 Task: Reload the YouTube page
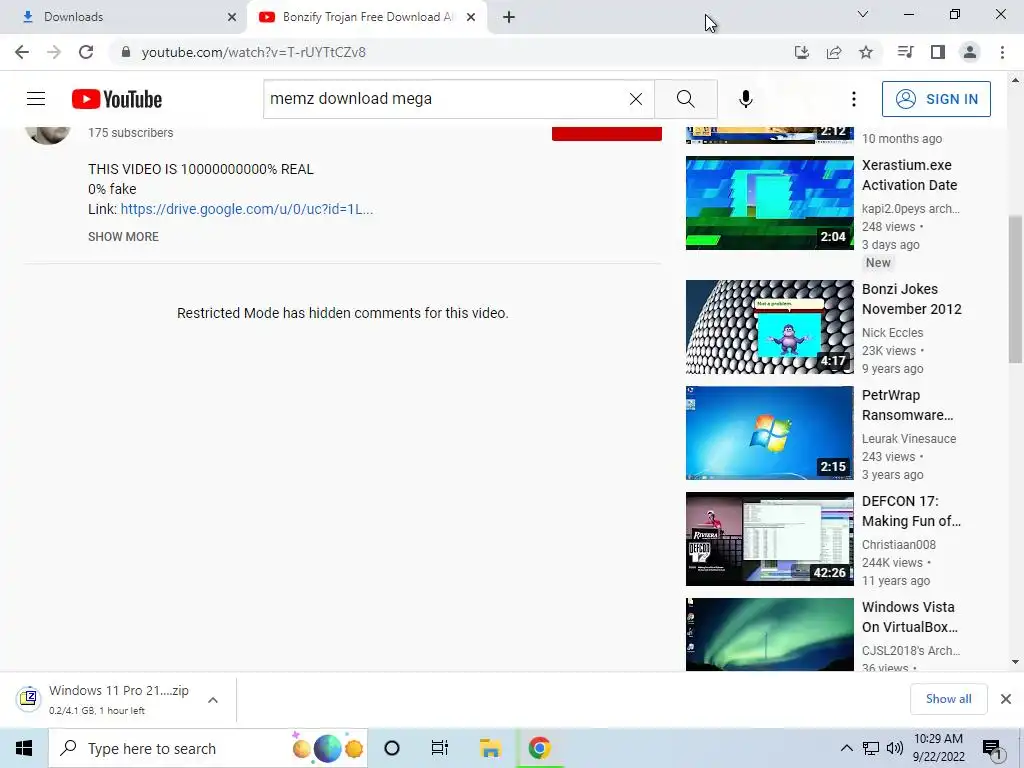click(x=86, y=52)
